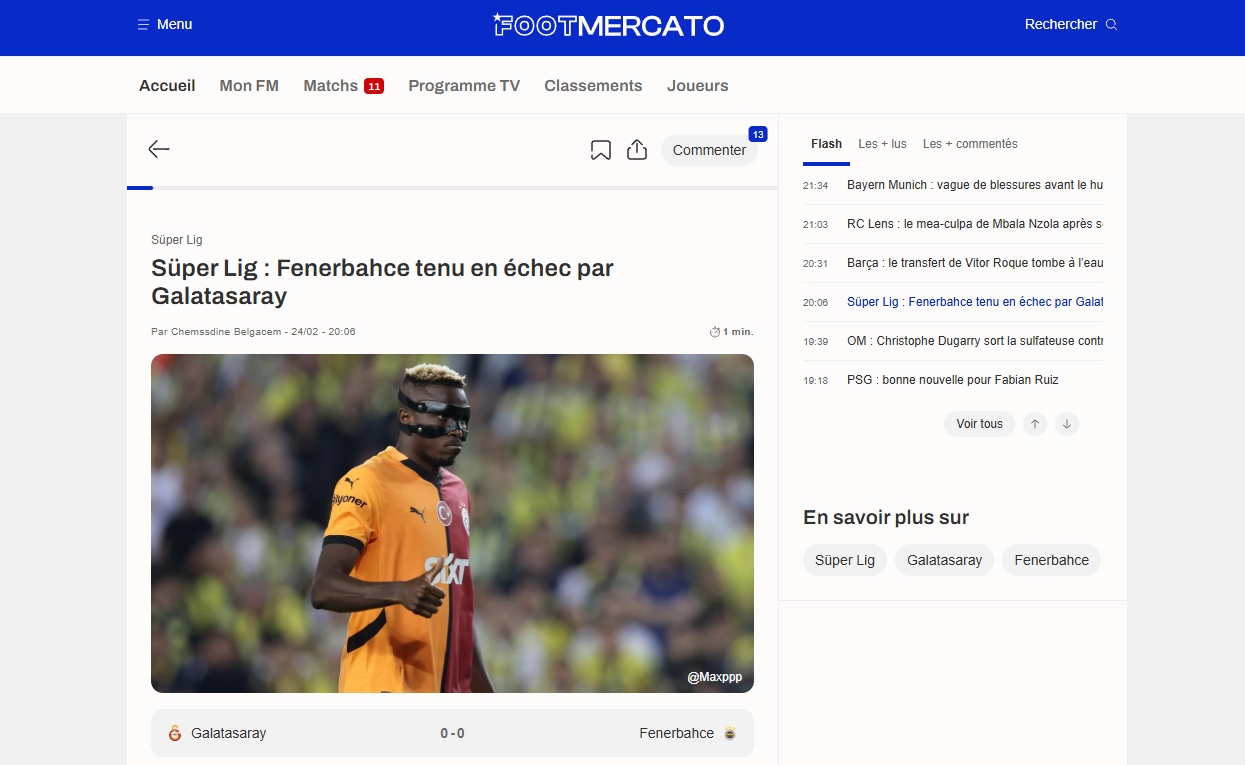
Task: Click Galatasaray team name in scoreboard
Action: point(229,733)
